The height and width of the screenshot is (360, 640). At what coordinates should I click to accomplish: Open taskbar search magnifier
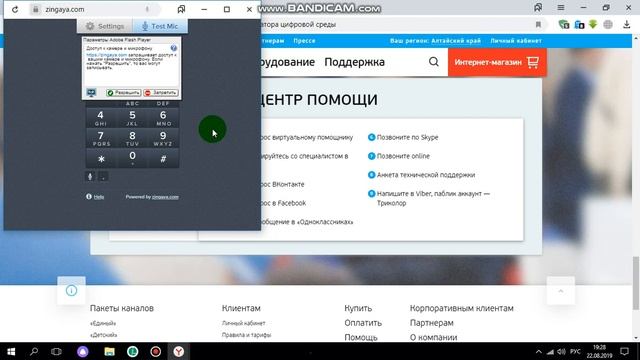pyautogui.click(x=34, y=351)
